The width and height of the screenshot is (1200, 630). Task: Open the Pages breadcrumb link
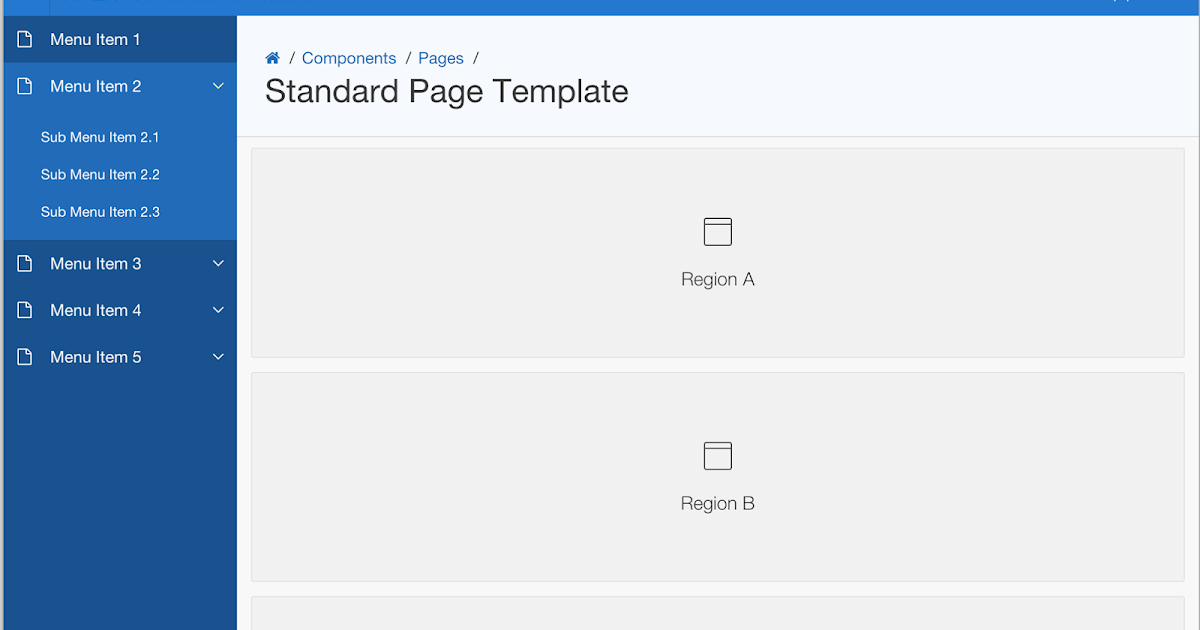click(x=441, y=58)
